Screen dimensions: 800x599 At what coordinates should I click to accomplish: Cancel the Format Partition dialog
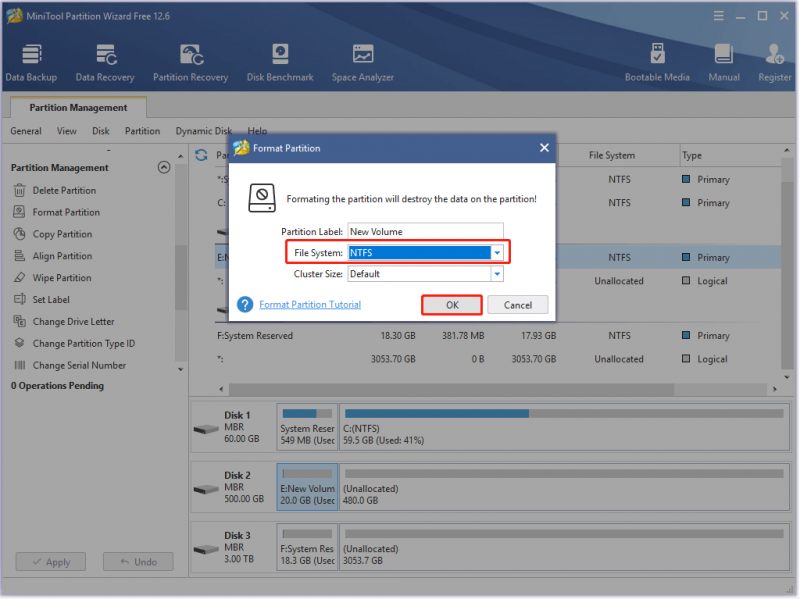click(518, 305)
